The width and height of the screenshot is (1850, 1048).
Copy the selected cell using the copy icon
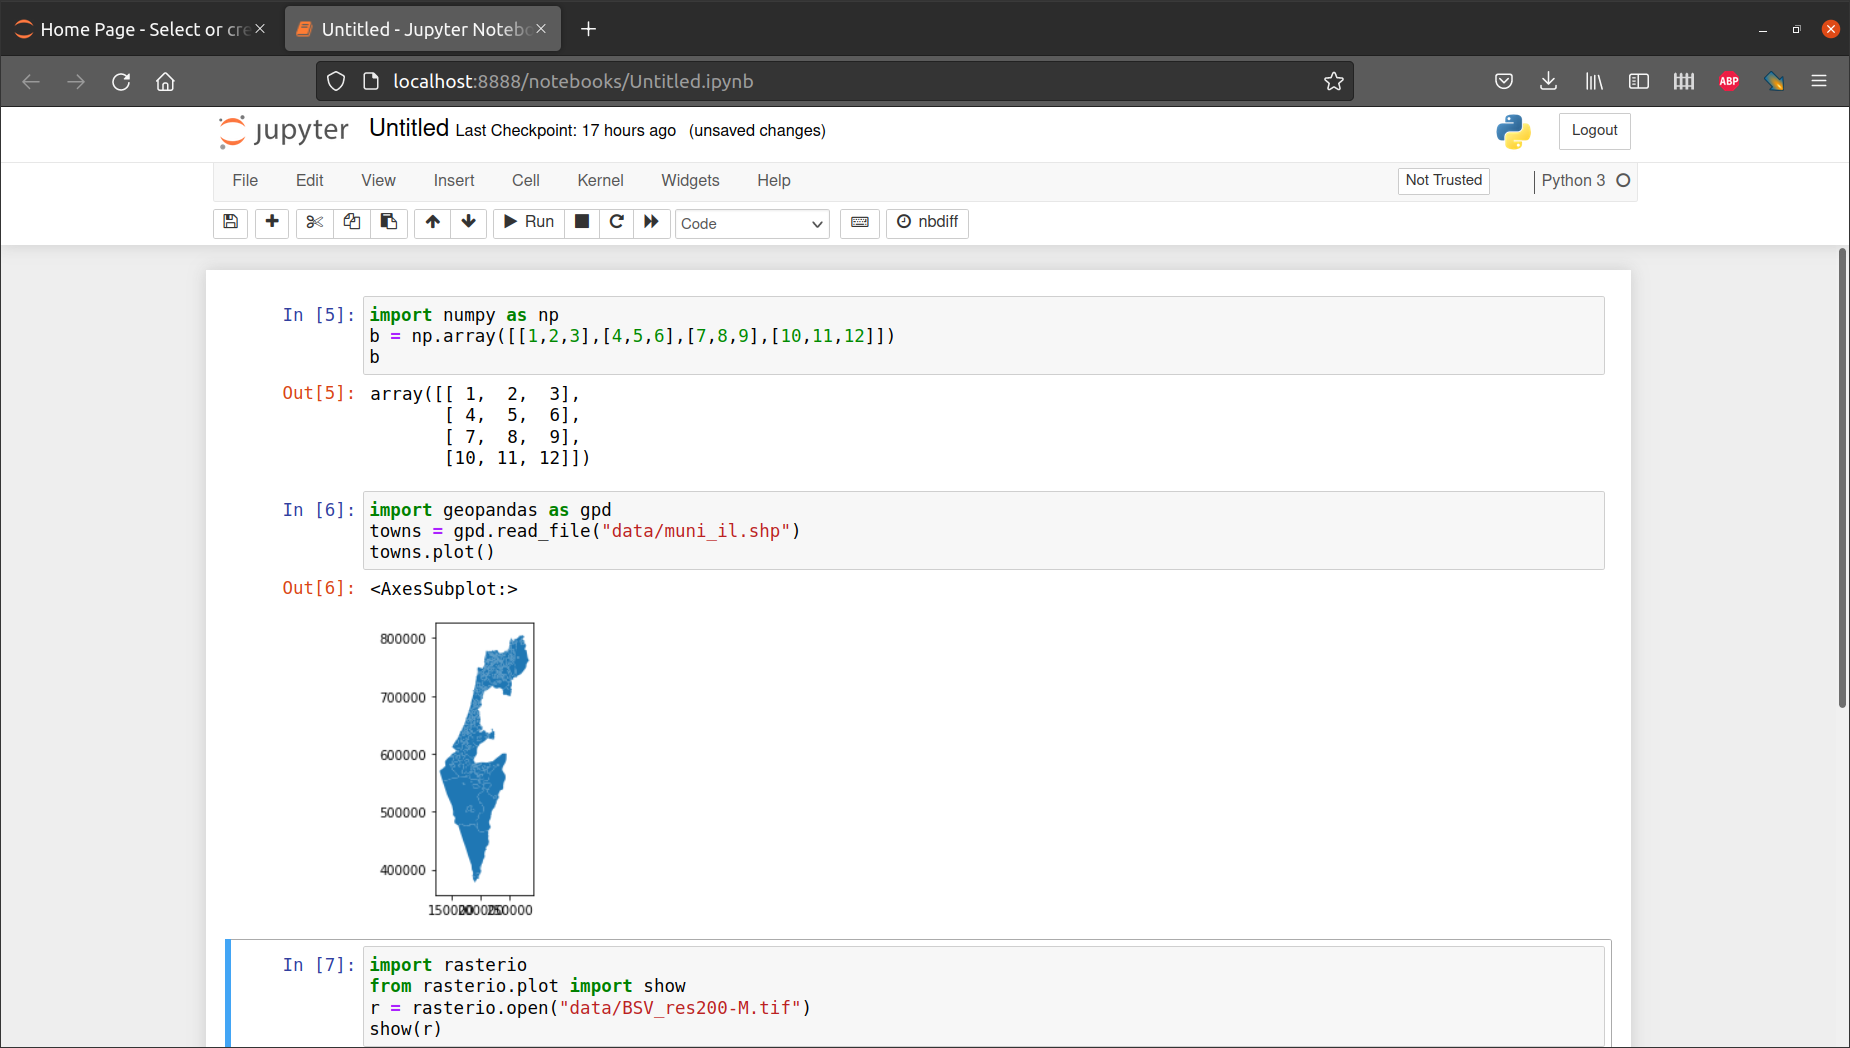351,222
